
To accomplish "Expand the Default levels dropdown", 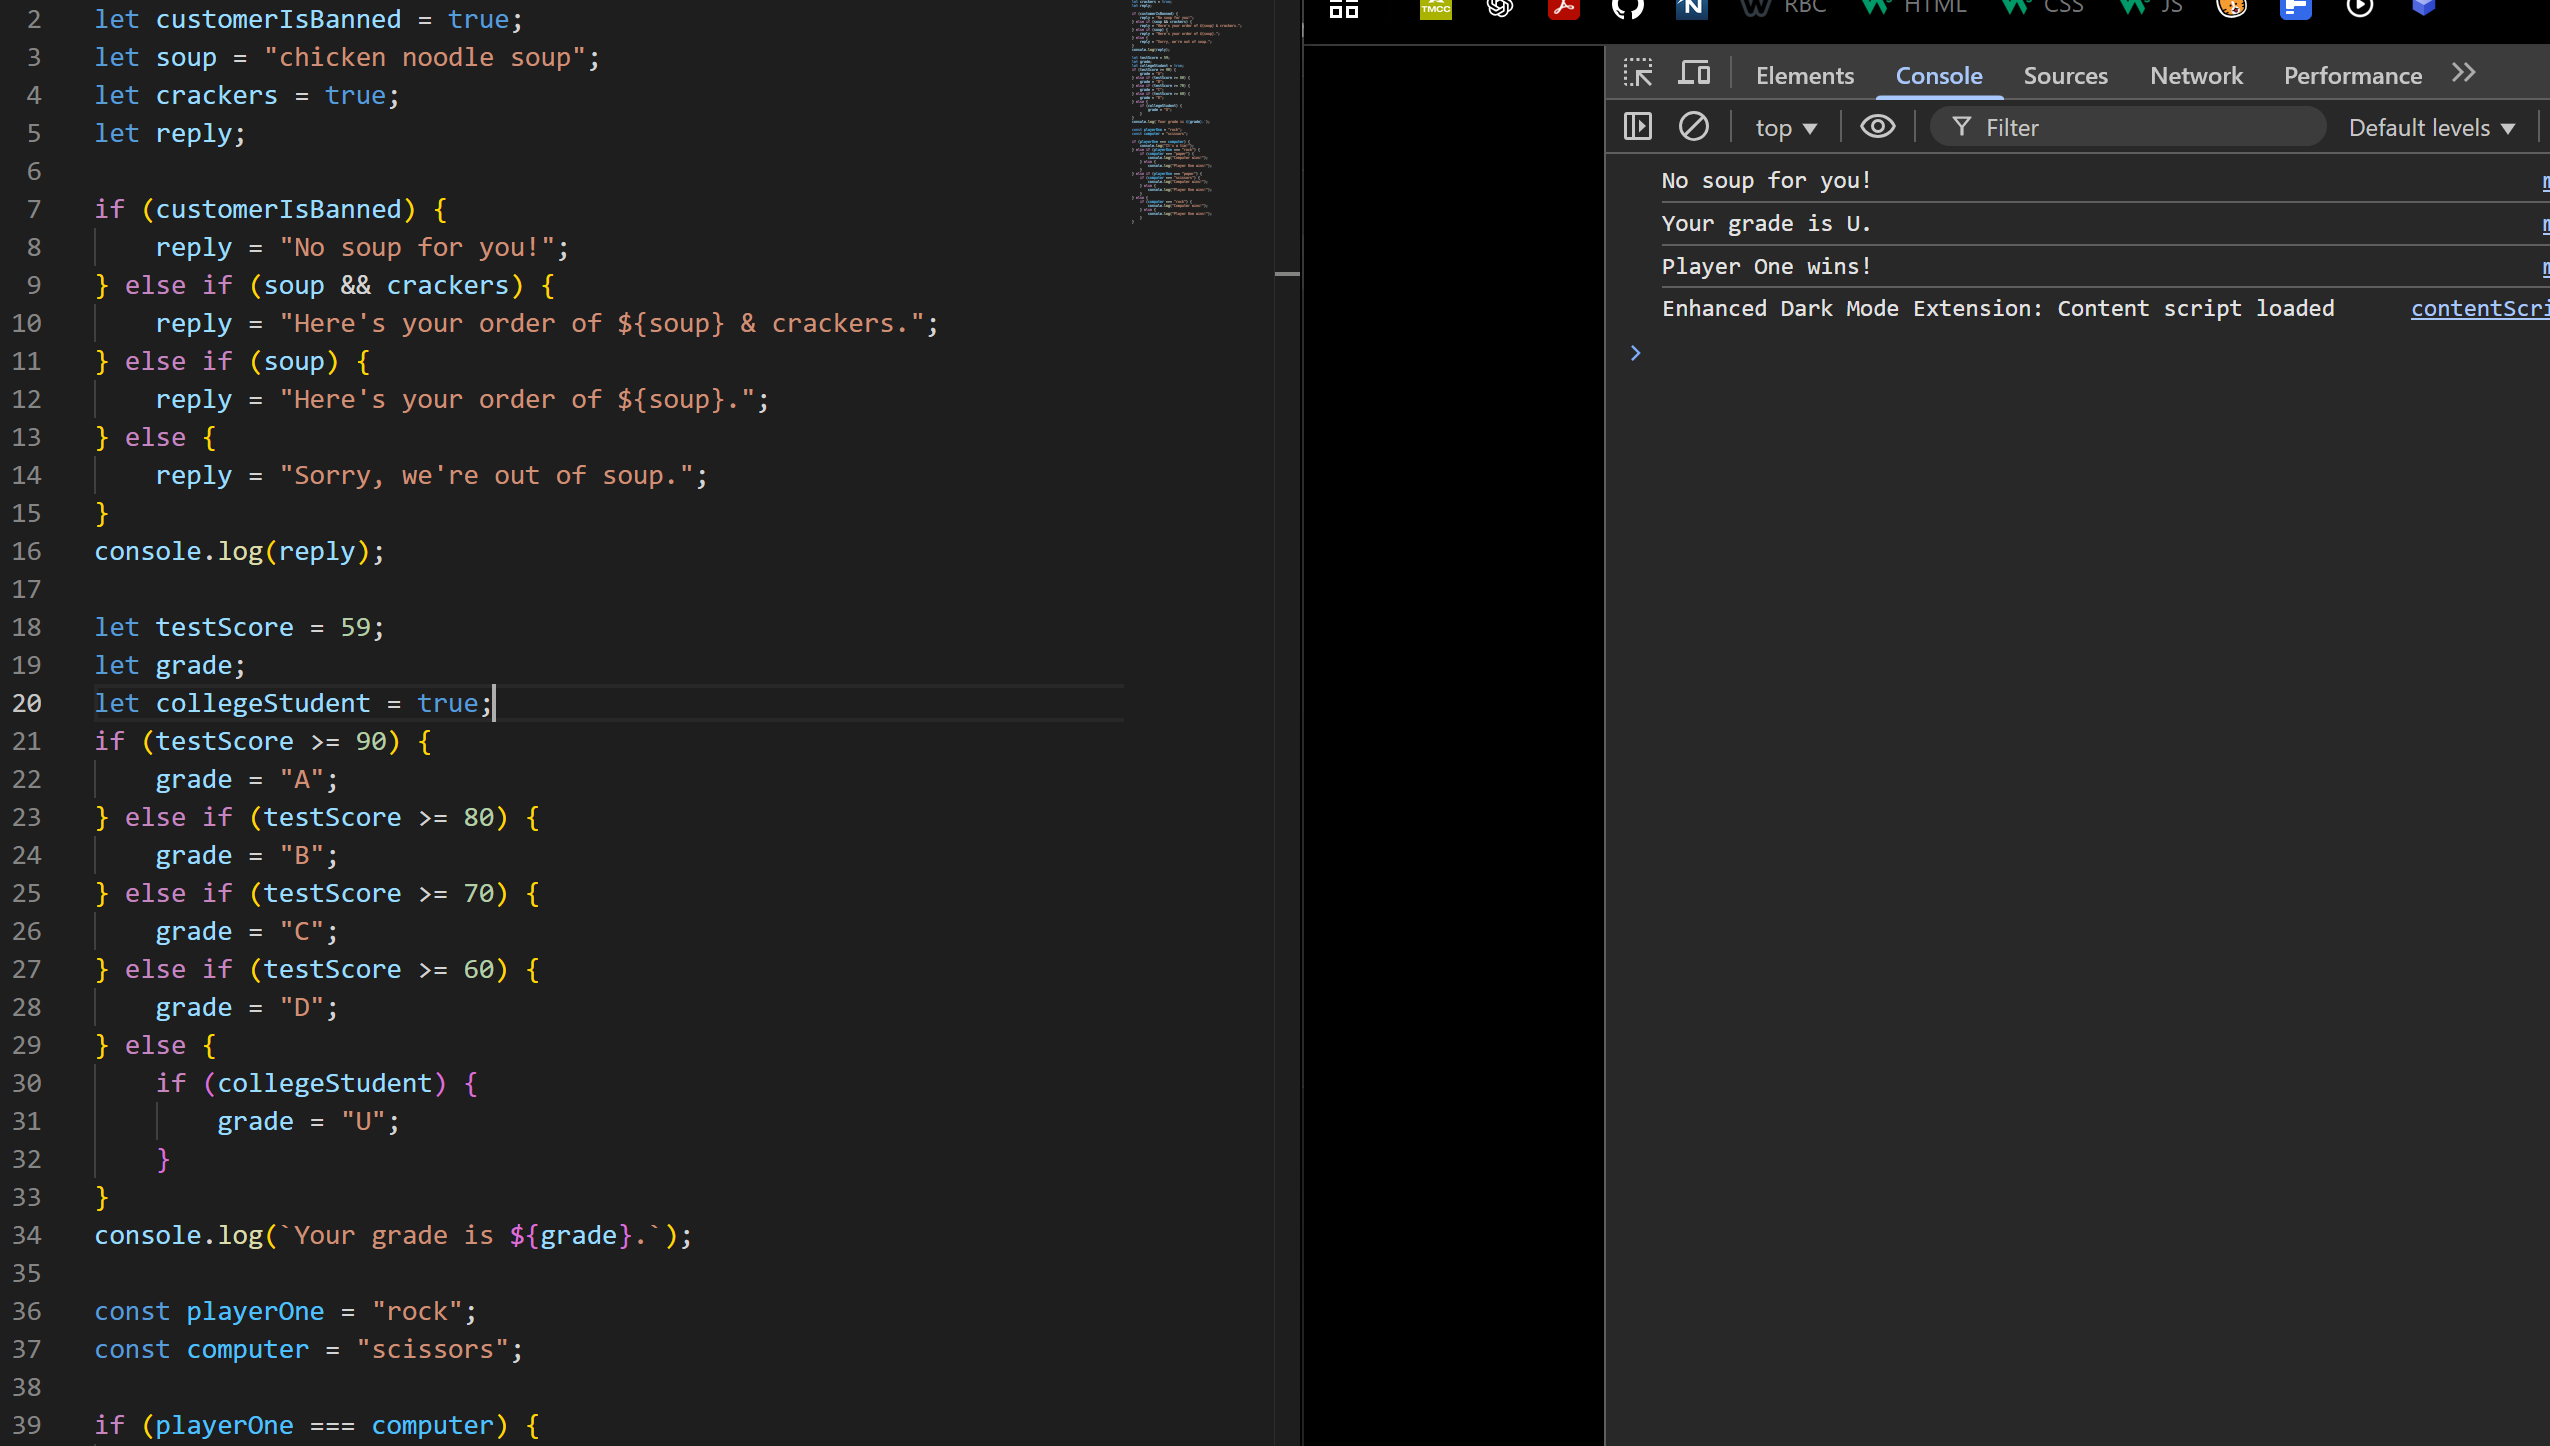I will click(2431, 128).
